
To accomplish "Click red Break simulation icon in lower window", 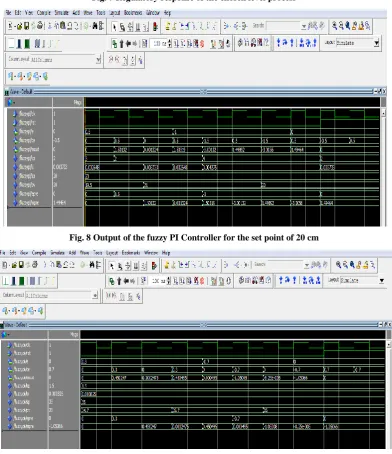I will 202,281.
